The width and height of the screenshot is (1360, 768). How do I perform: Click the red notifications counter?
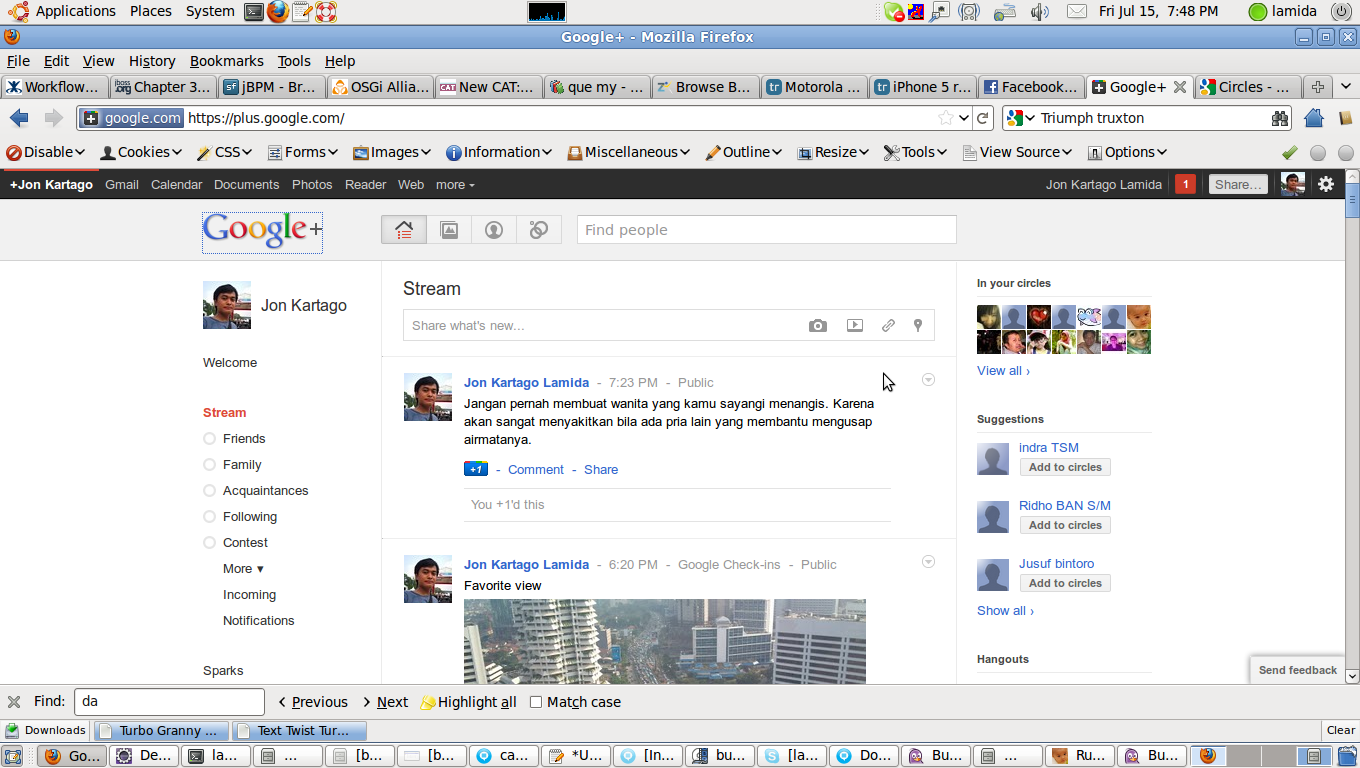(1185, 184)
